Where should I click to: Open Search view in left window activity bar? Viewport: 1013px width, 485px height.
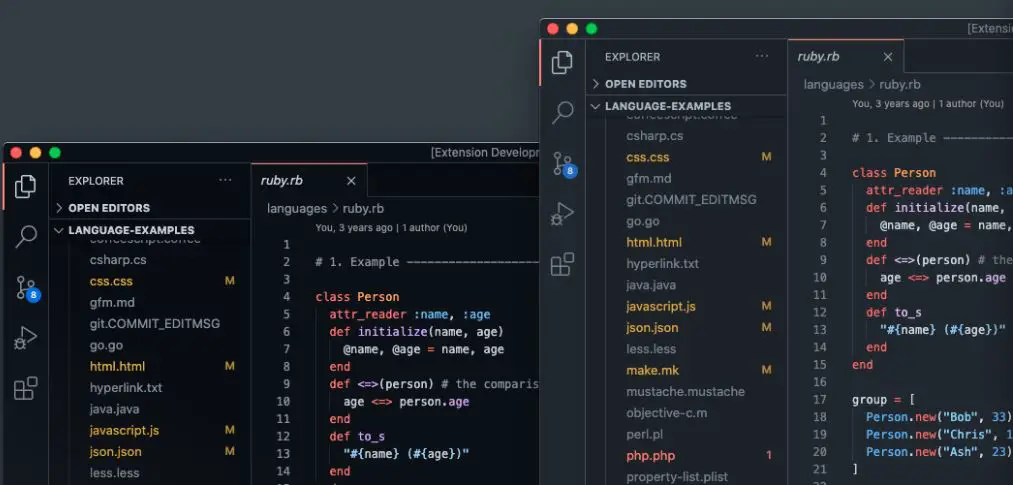pos(26,236)
